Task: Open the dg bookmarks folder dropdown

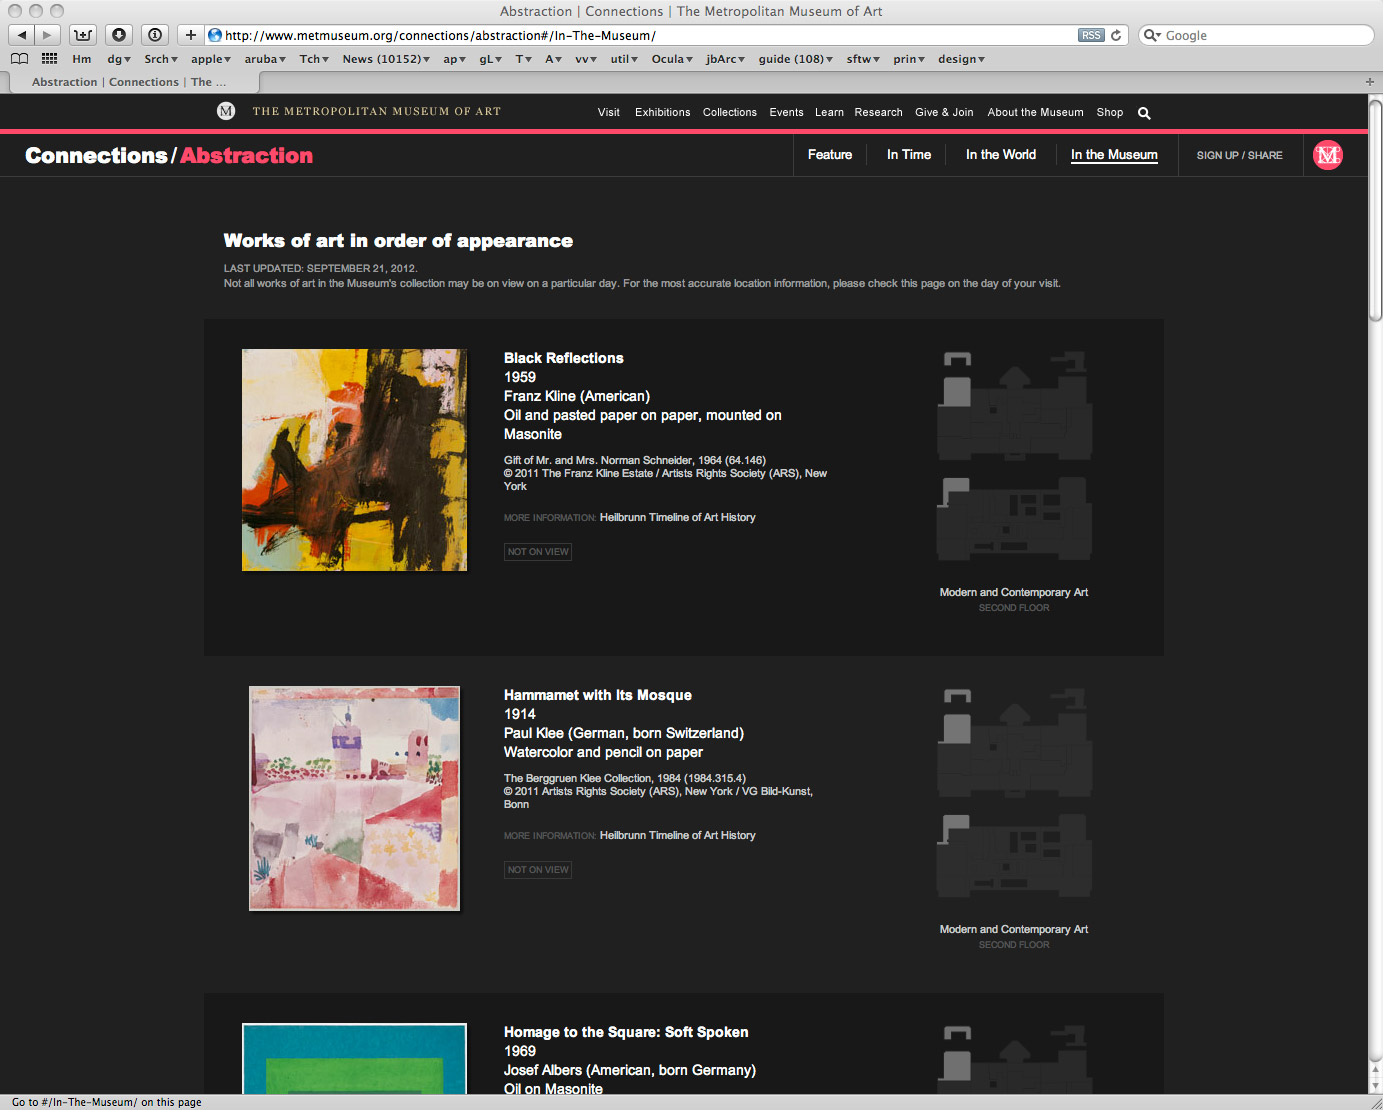Action: tap(119, 59)
